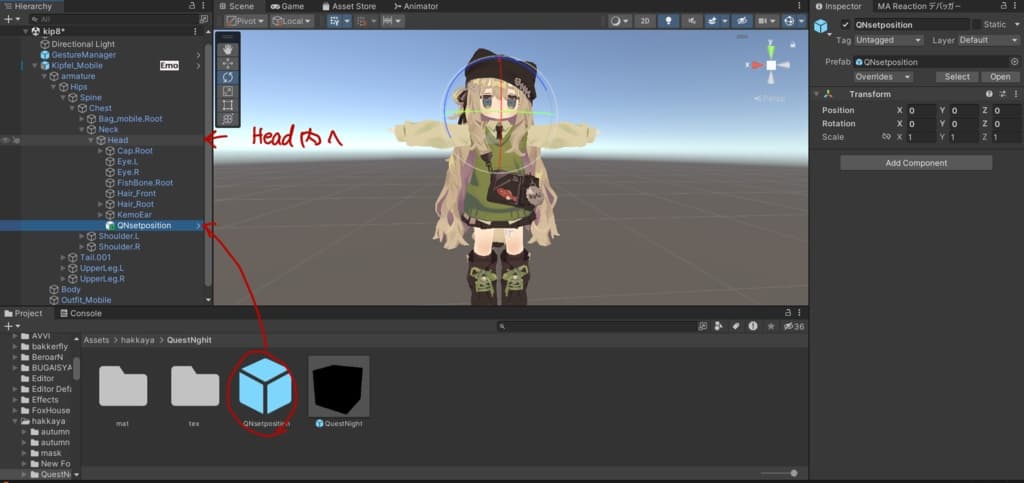
Task: Select the QNsetposition prefab asset thumbnail
Action: click(x=264, y=386)
